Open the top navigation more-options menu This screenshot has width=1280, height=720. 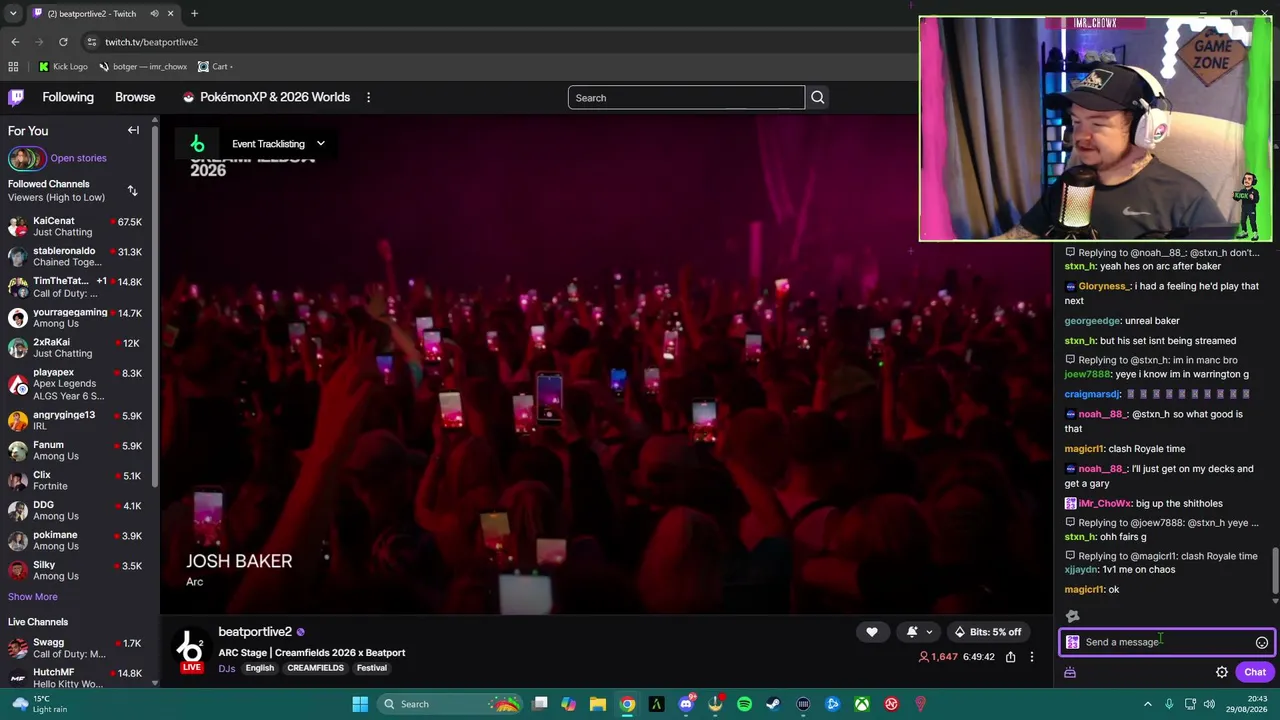pyautogui.click(x=368, y=97)
